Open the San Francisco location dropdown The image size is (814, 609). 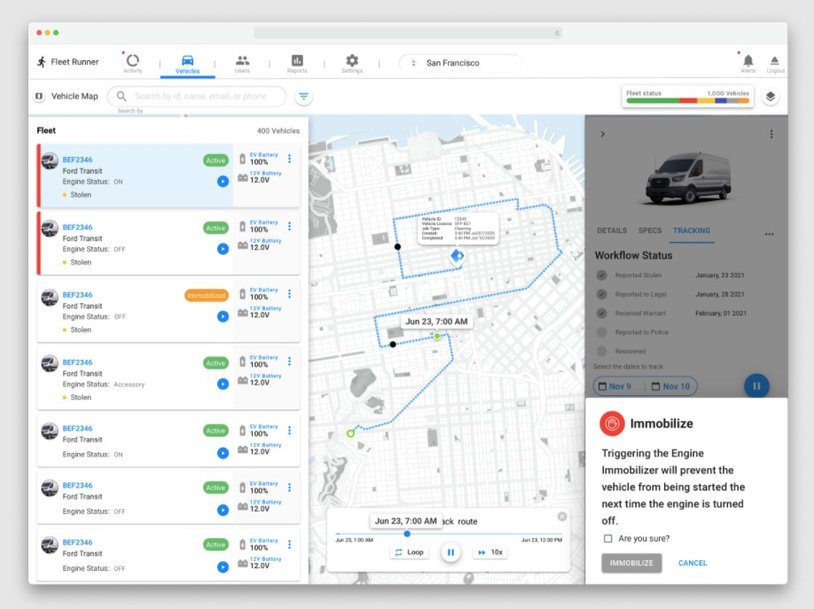pos(459,63)
